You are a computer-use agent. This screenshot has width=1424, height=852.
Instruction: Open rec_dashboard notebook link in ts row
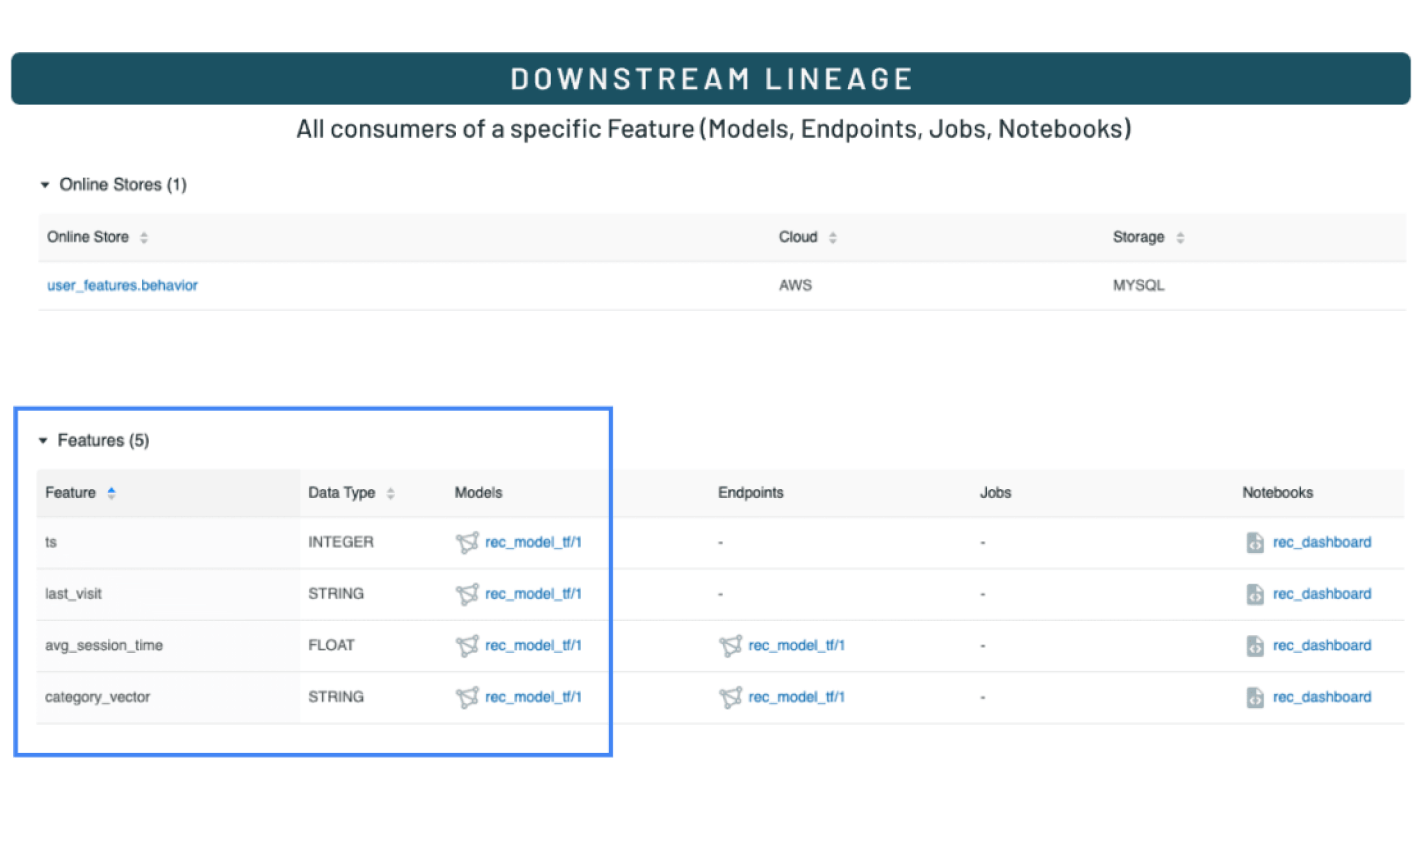[1322, 542]
